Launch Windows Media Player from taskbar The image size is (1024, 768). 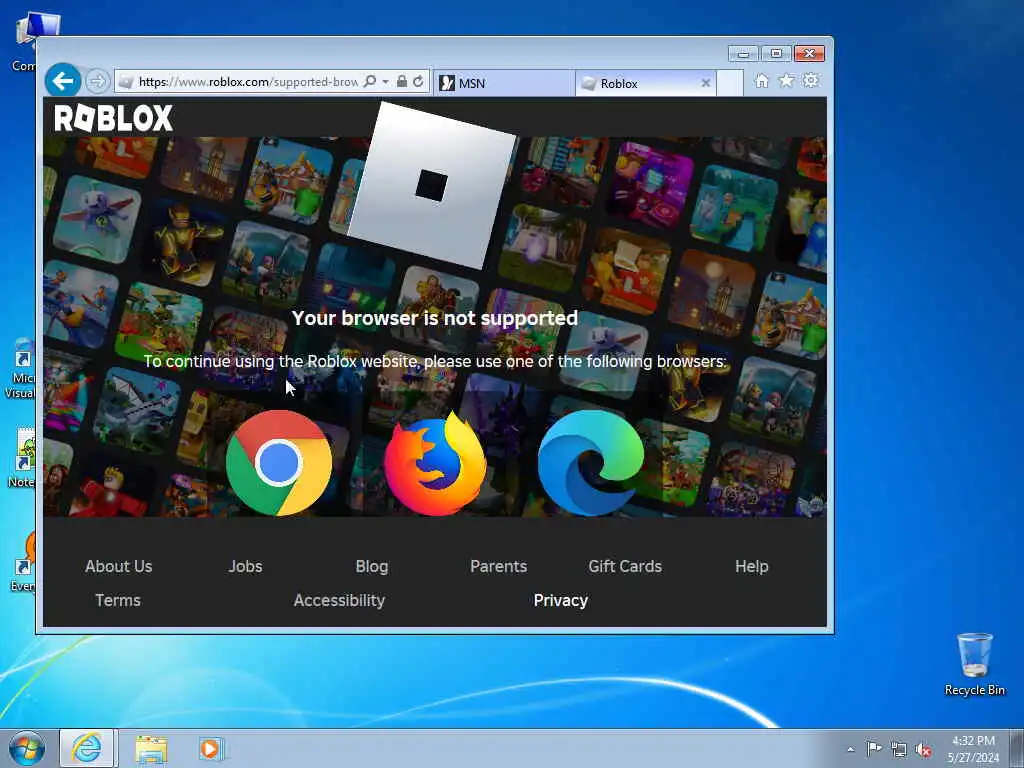[210, 748]
